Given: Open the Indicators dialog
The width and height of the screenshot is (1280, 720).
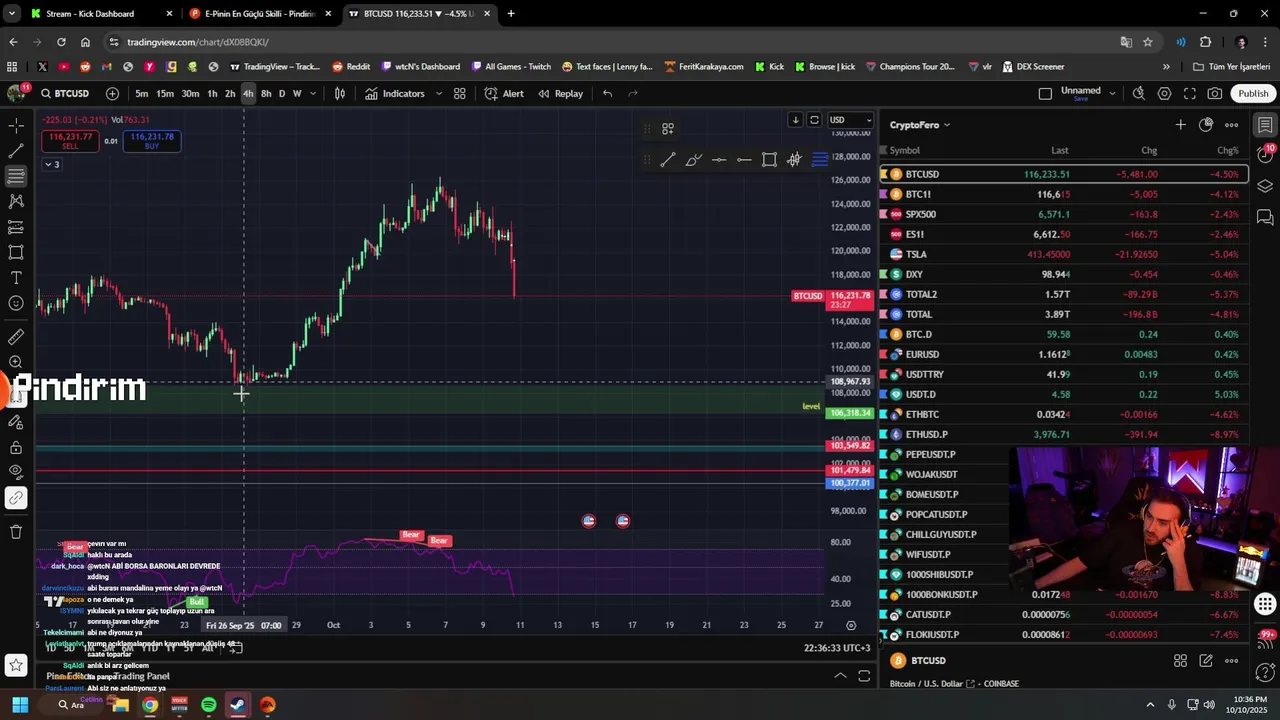Looking at the screenshot, I should [394, 93].
